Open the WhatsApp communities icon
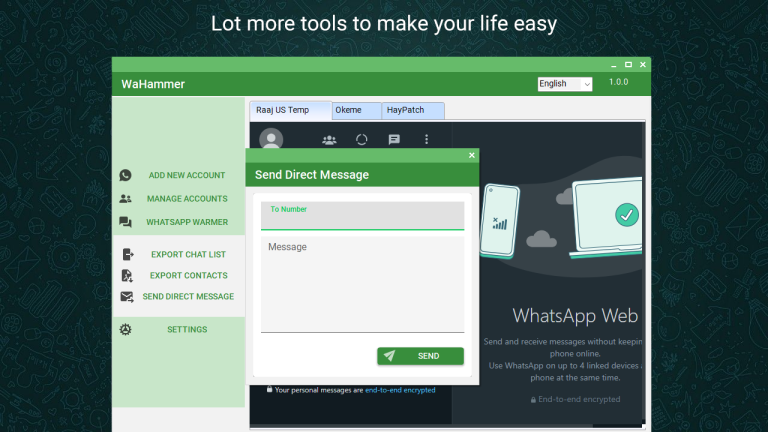This screenshot has height=432, width=768. click(x=329, y=140)
